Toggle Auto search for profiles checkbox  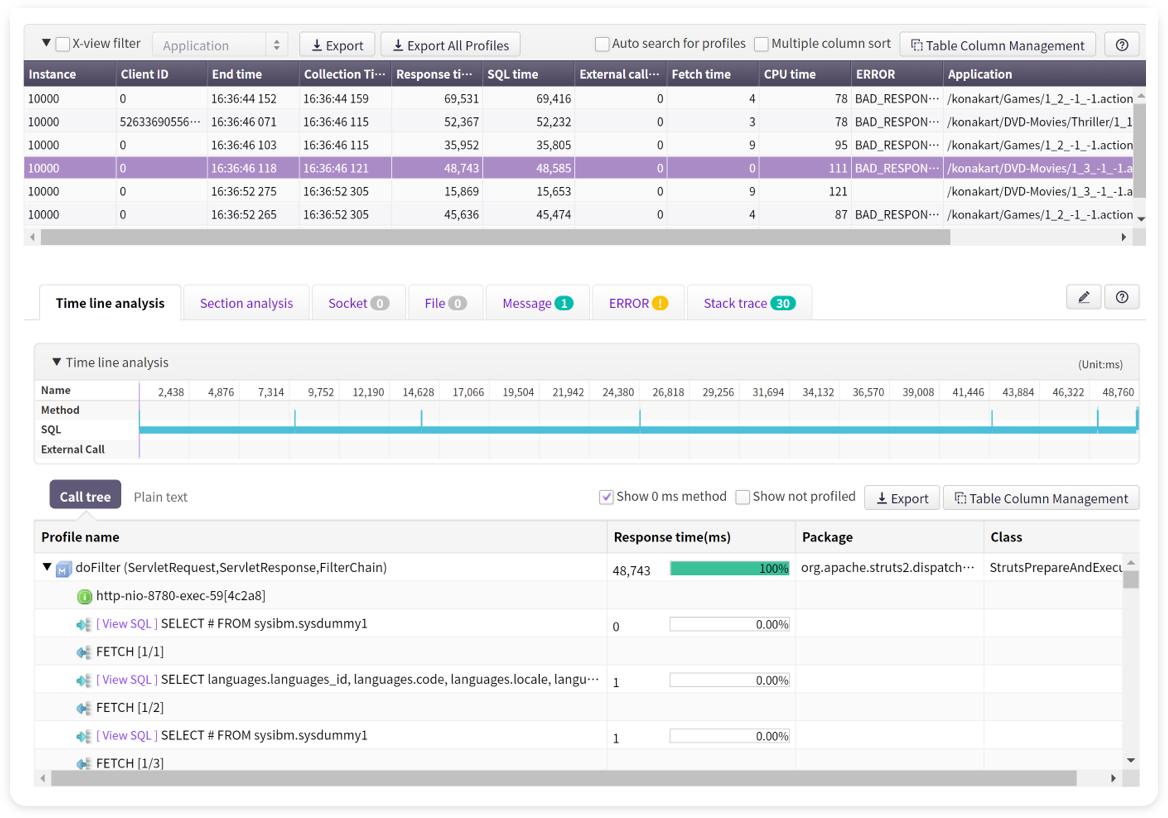pos(602,44)
